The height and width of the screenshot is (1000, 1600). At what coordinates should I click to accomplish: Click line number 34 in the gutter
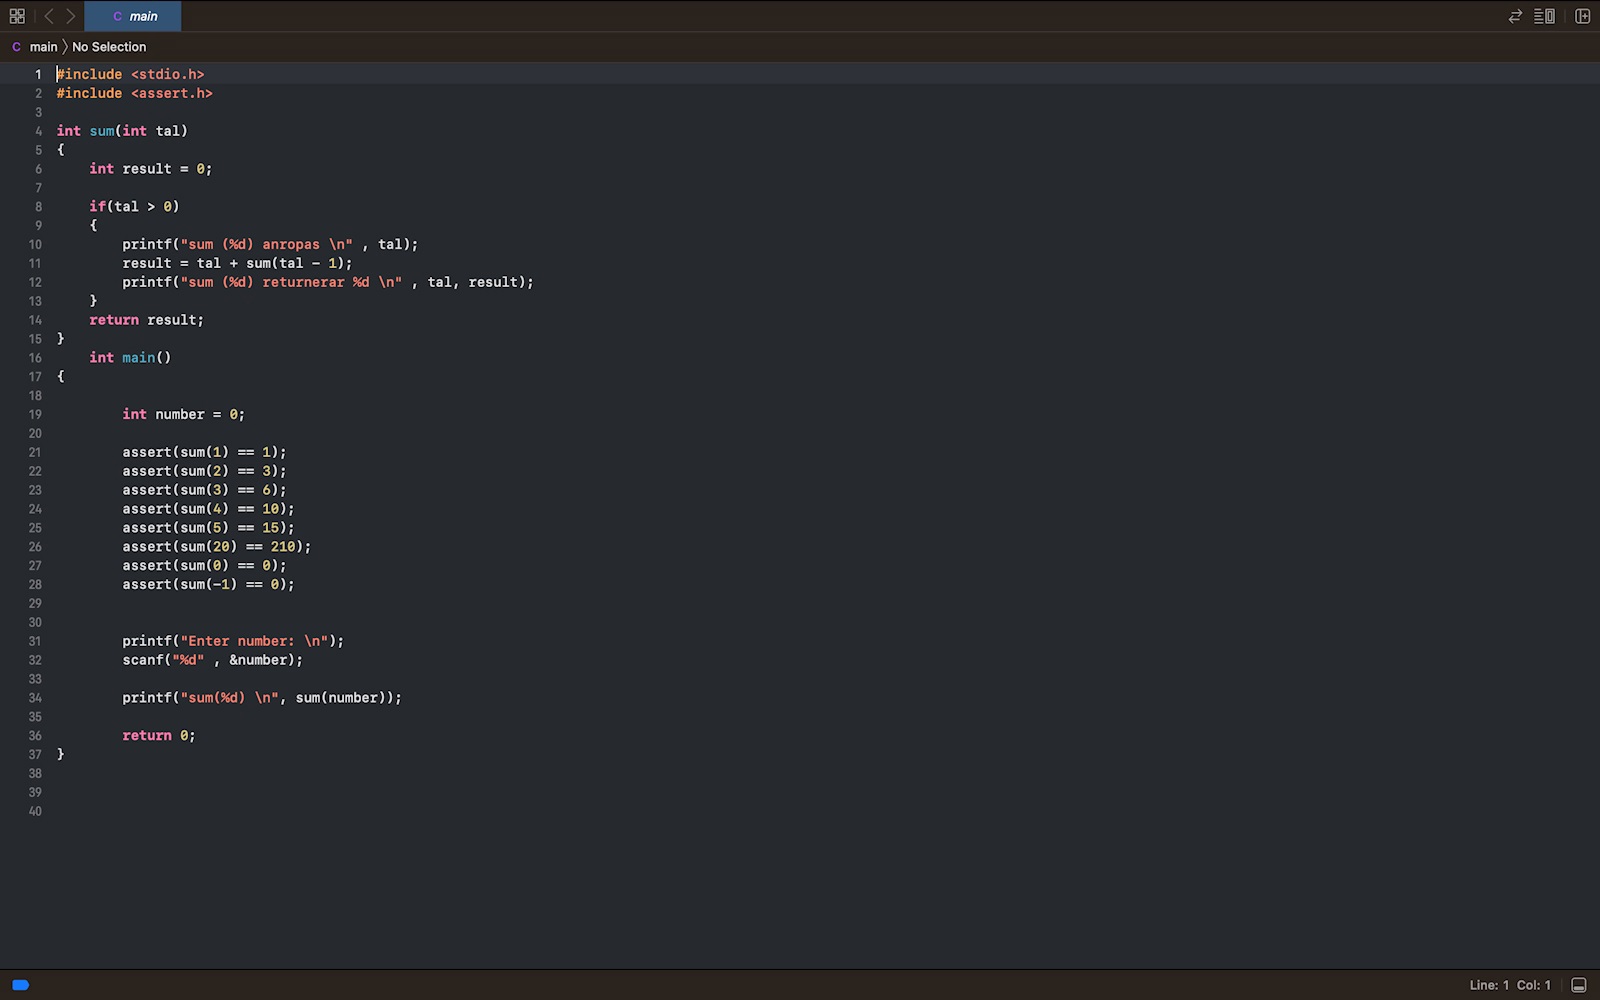coord(35,698)
